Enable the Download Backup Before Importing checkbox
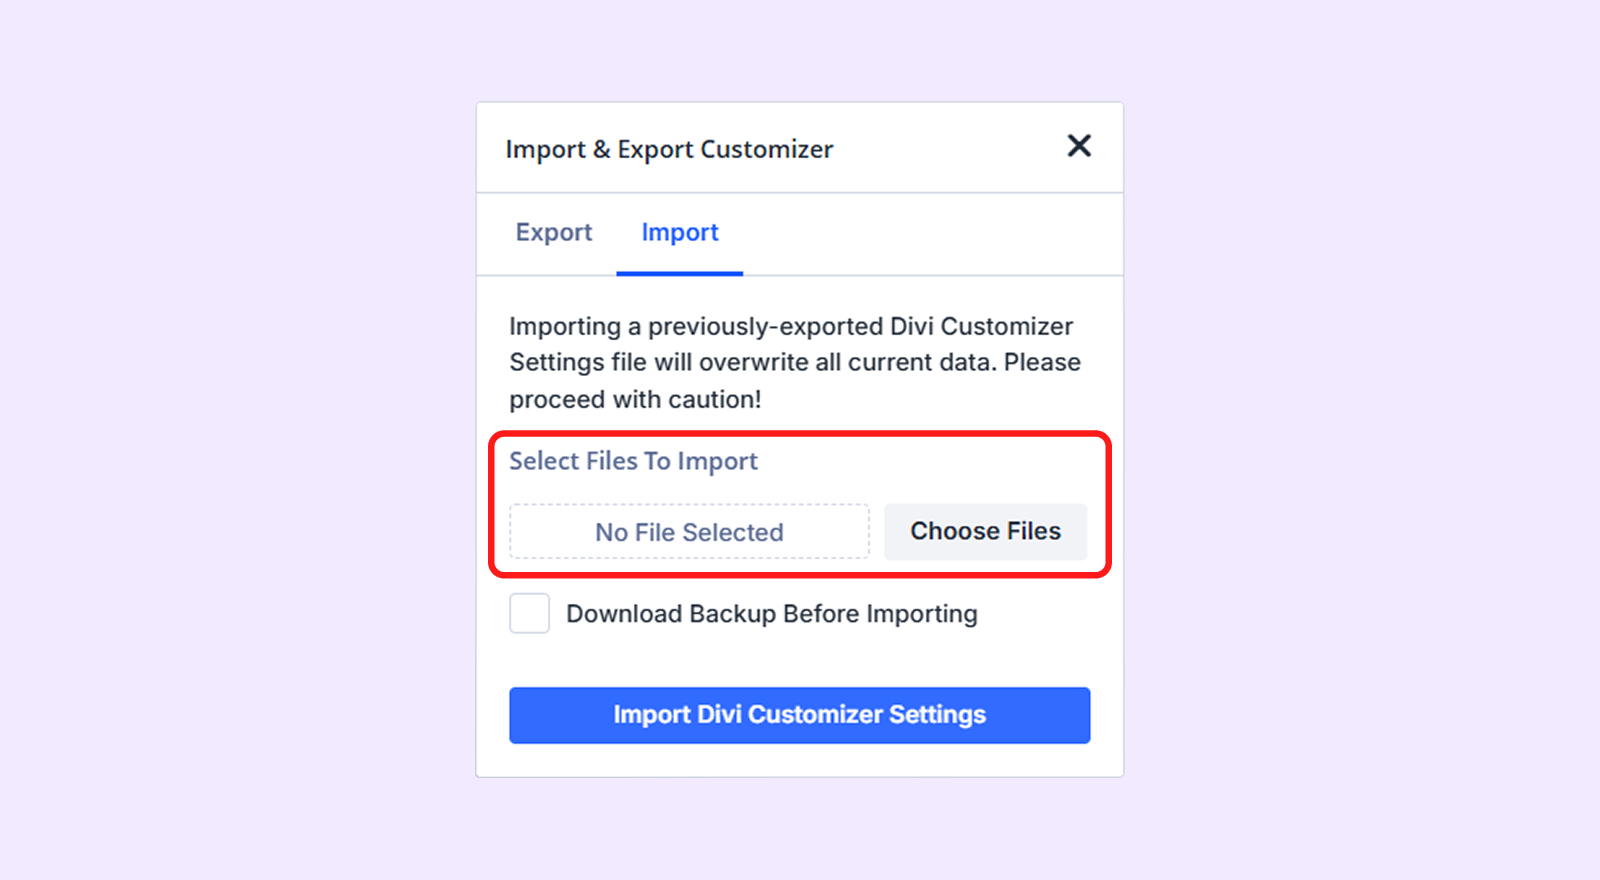 pyautogui.click(x=529, y=613)
